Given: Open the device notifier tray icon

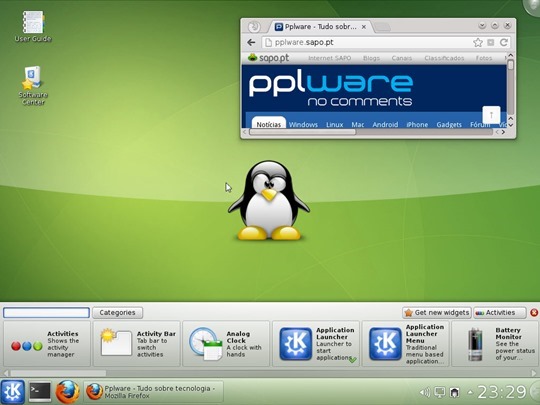Looking at the screenshot, I should tap(455, 392).
